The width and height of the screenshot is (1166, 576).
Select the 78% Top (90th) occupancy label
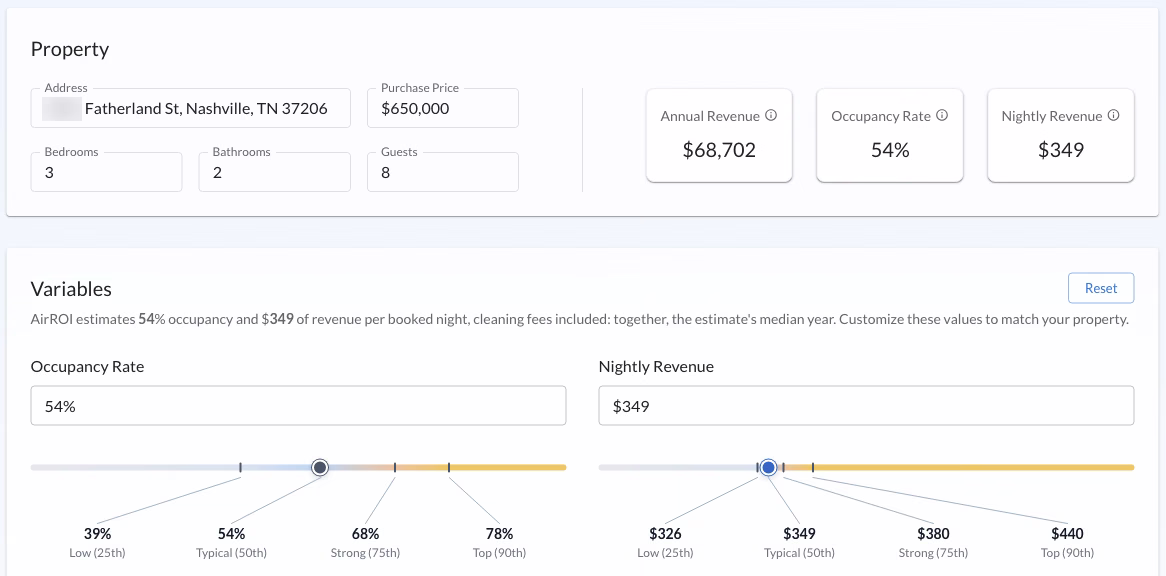pyautogui.click(x=500, y=543)
